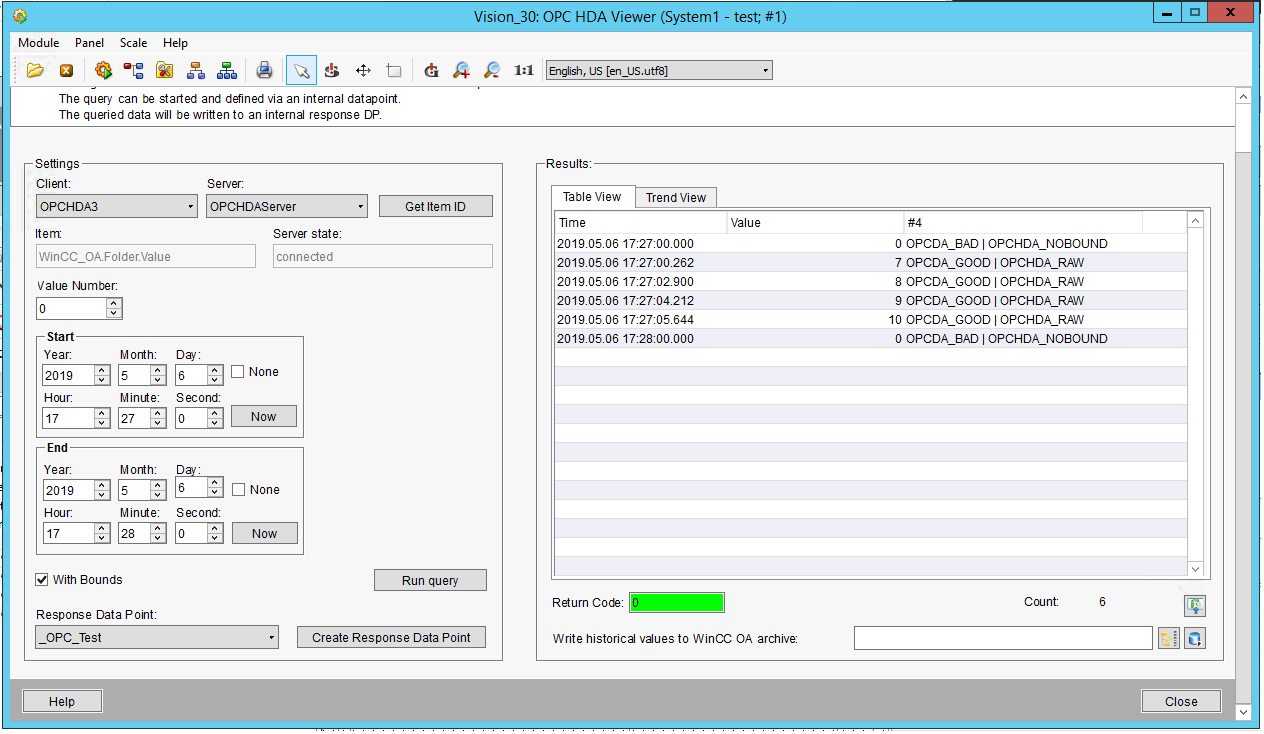Click the printer icon in toolbar
Viewport: 1264px width, 734px height.
264,70
